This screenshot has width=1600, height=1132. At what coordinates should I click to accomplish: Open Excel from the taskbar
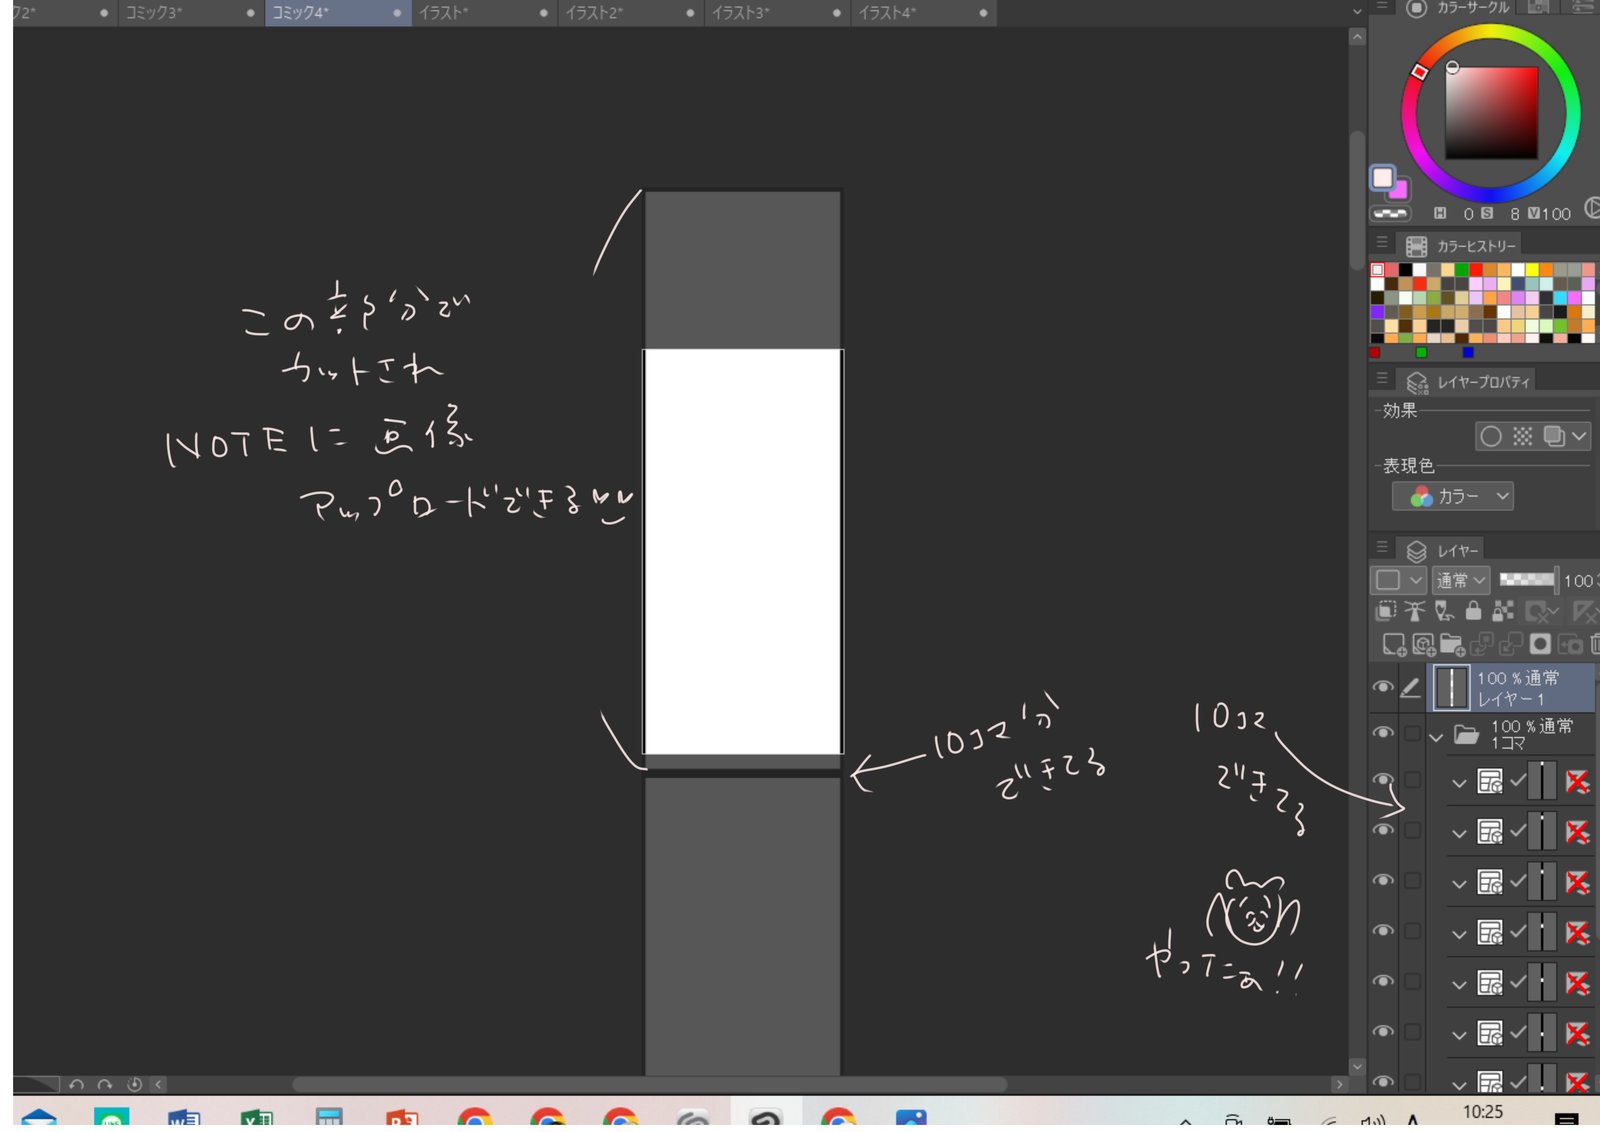[258, 1118]
